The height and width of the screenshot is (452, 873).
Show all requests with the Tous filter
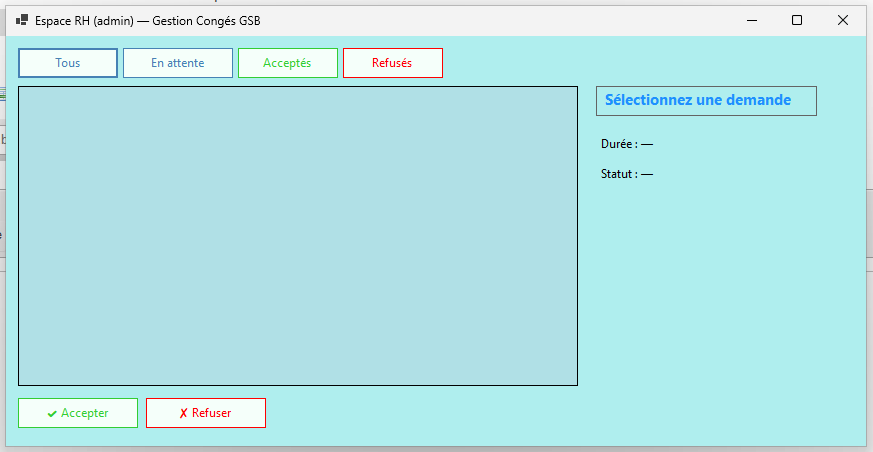[x=68, y=63]
